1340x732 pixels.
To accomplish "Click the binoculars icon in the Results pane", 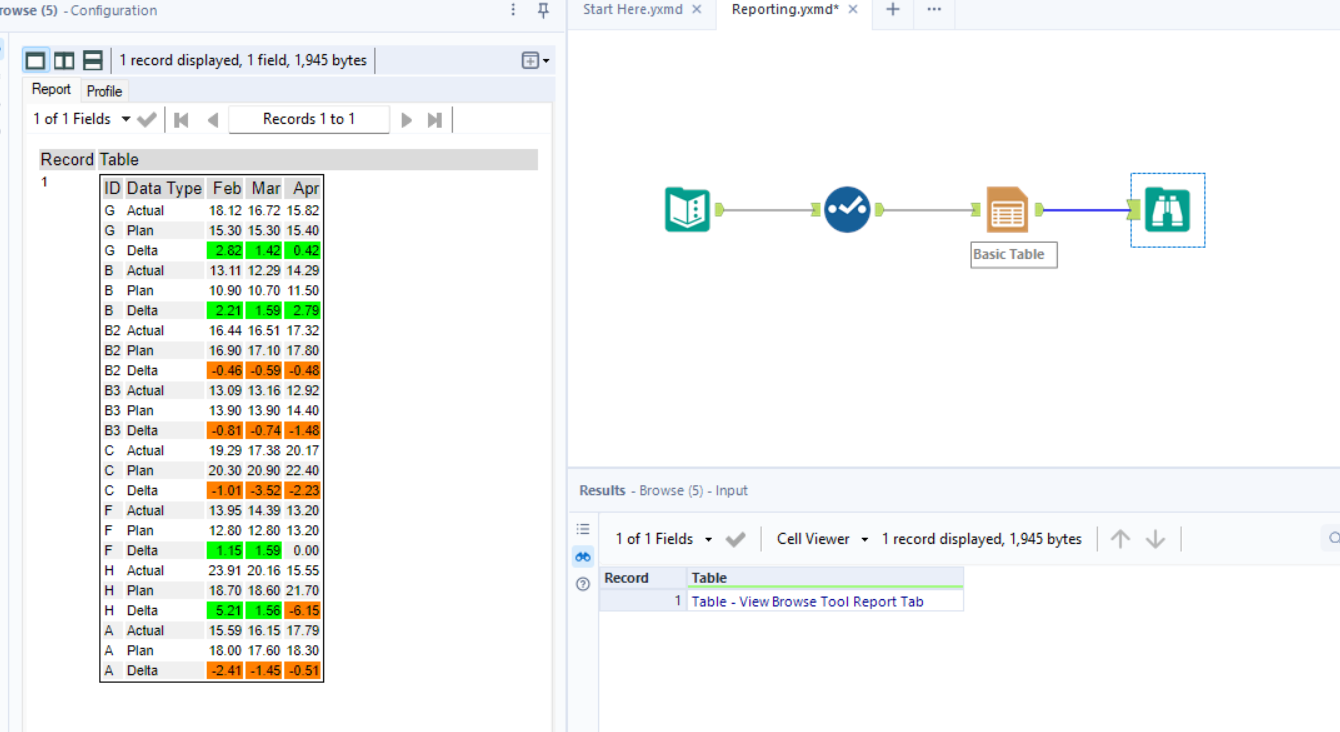I will pyautogui.click(x=581, y=557).
